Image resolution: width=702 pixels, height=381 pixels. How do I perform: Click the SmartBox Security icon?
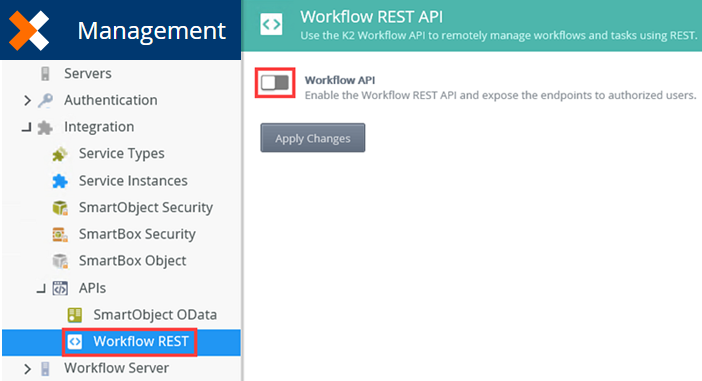coord(60,234)
